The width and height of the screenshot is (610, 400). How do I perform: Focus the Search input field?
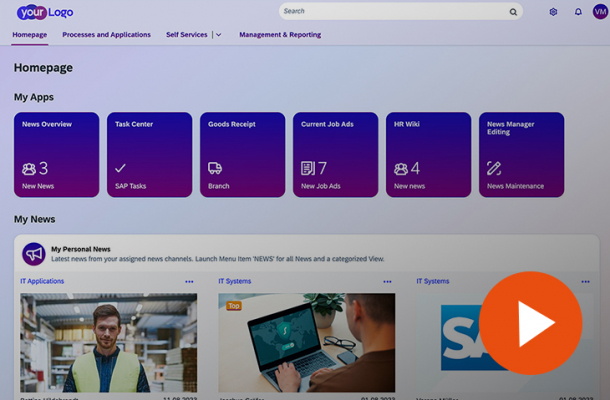(390, 12)
